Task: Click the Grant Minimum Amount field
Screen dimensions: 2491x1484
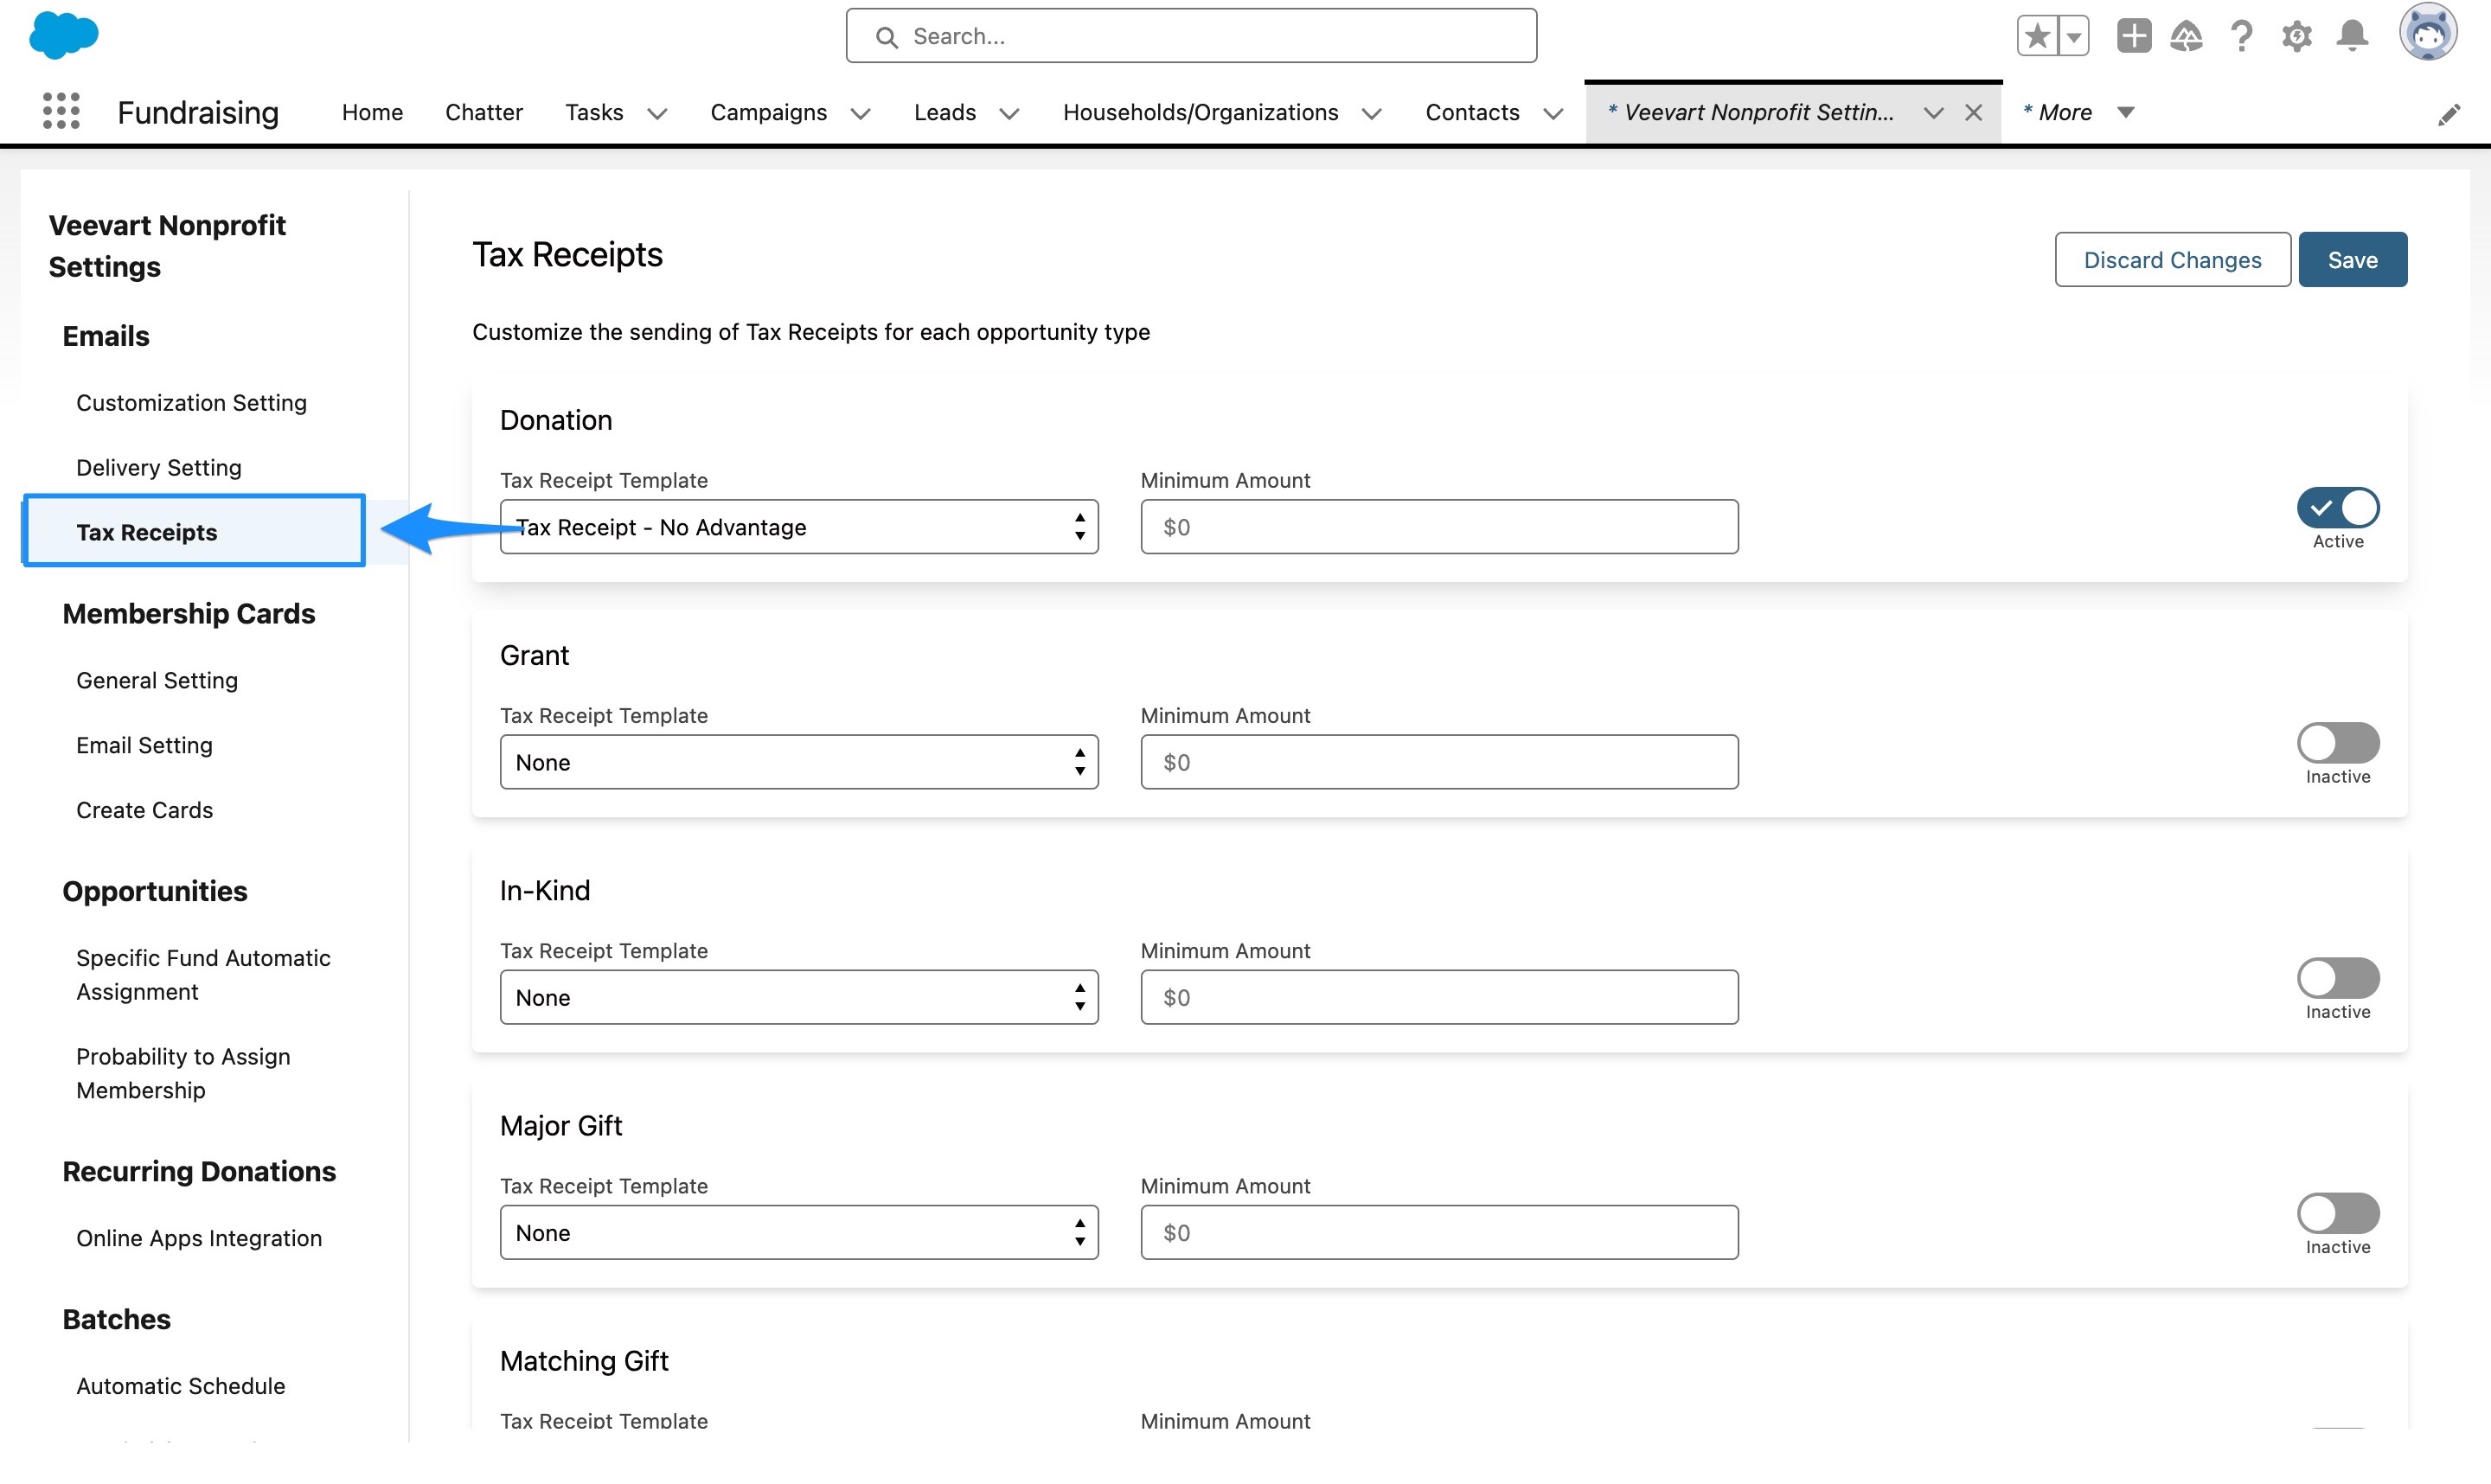Action: [x=1438, y=762]
